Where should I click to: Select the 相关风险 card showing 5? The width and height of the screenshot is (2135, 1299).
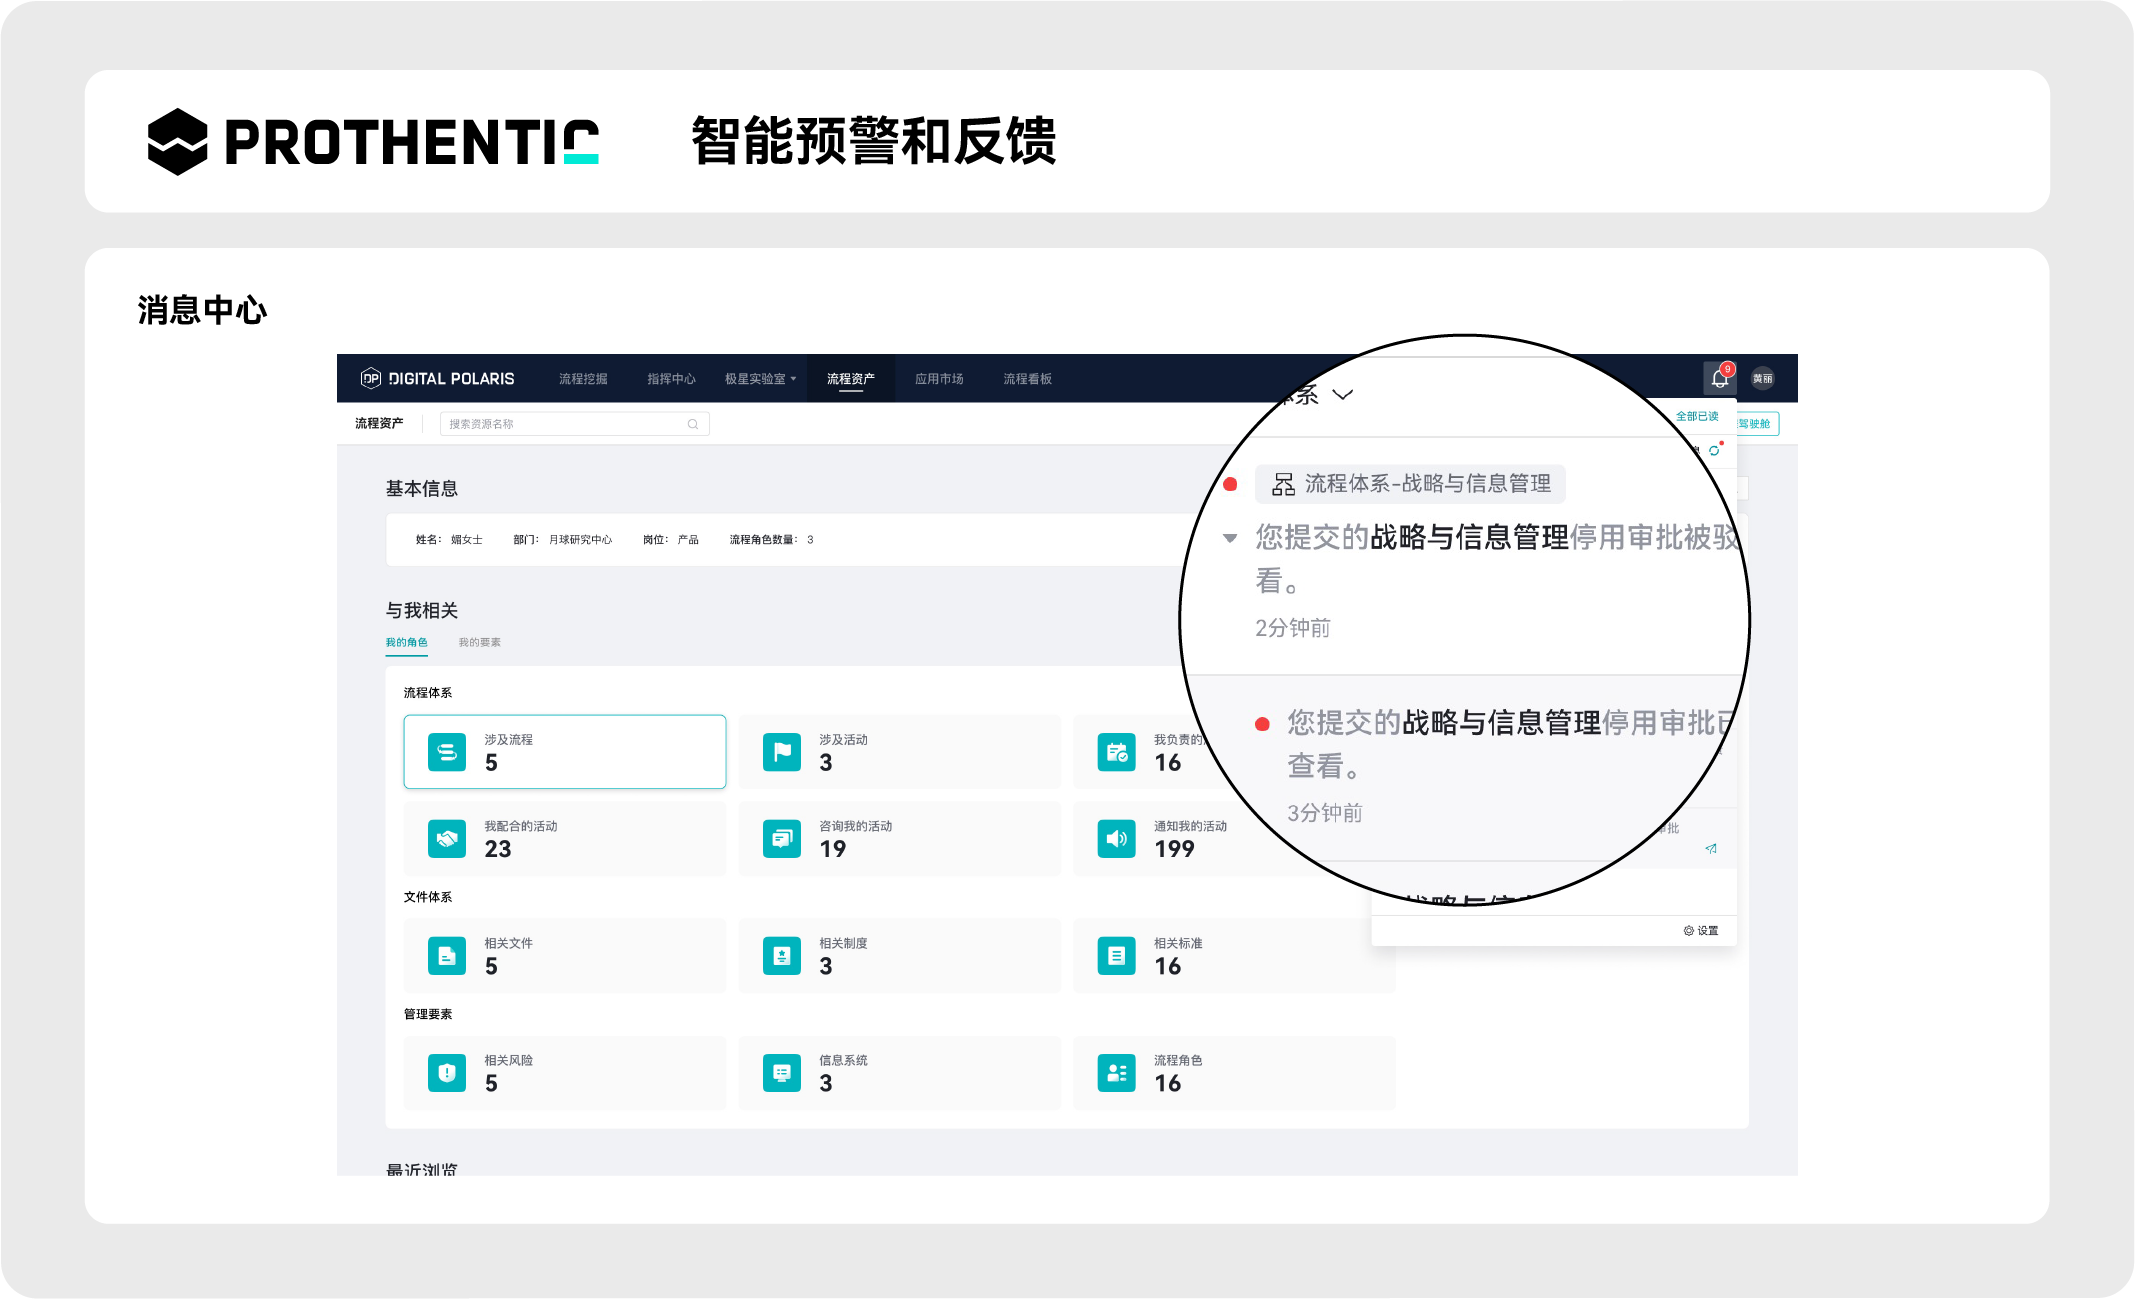tap(565, 1072)
